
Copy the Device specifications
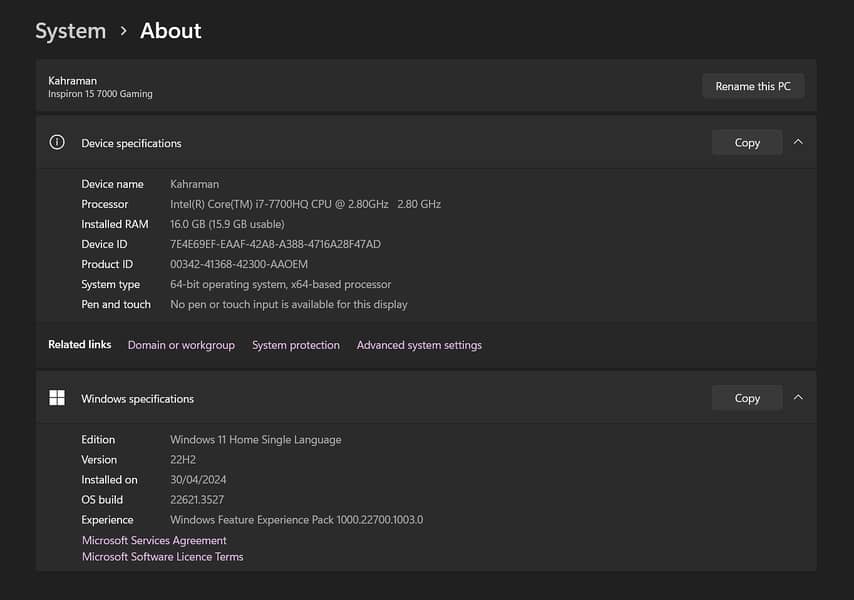coord(747,143)
